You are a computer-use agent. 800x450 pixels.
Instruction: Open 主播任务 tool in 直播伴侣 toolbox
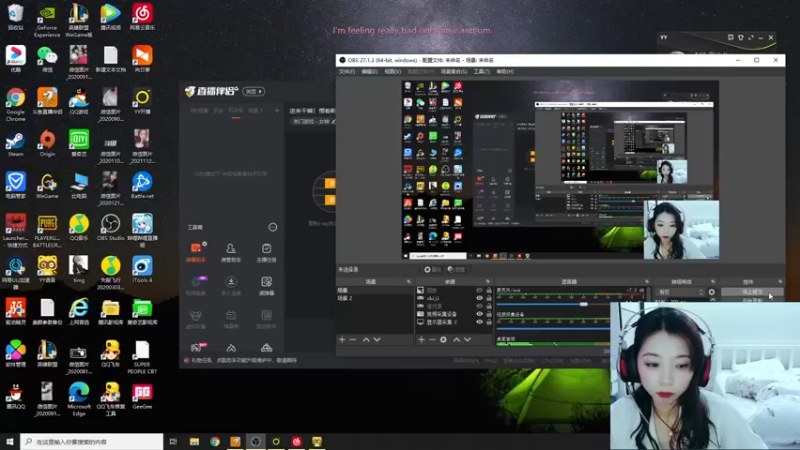266,252
